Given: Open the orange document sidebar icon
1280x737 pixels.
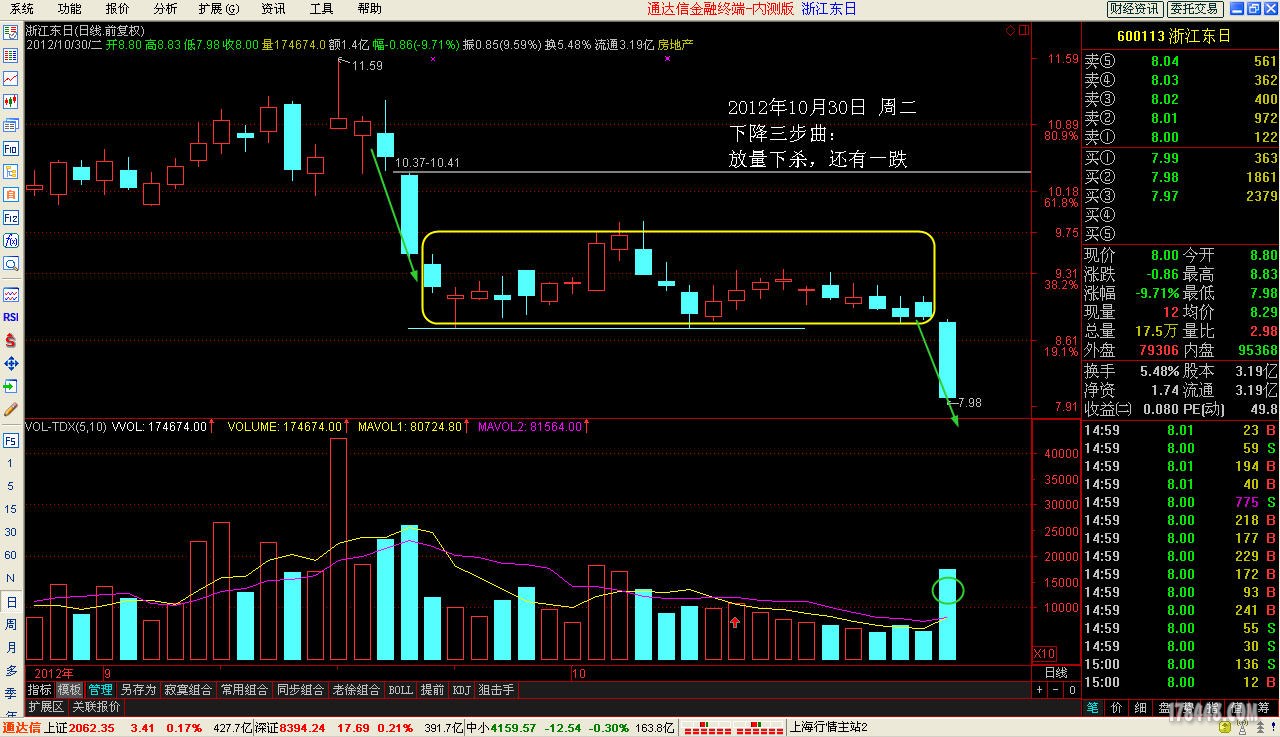Looking at the screenshot, I should pos(11,194).
